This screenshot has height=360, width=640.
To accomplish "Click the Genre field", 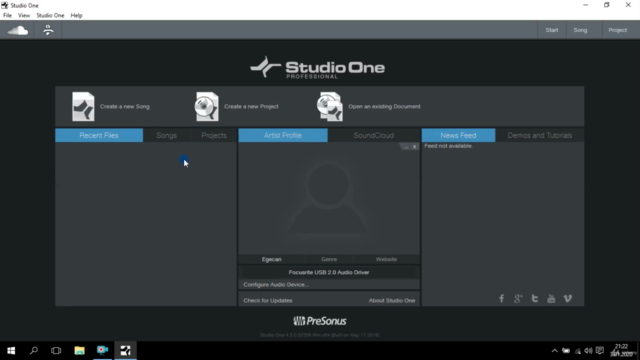I will point(329,259).
